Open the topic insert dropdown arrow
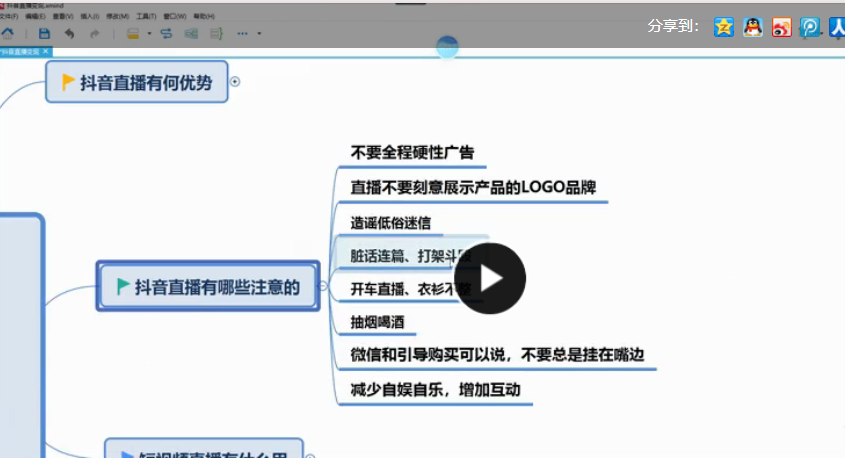845x458 pixels. (149, 33)
